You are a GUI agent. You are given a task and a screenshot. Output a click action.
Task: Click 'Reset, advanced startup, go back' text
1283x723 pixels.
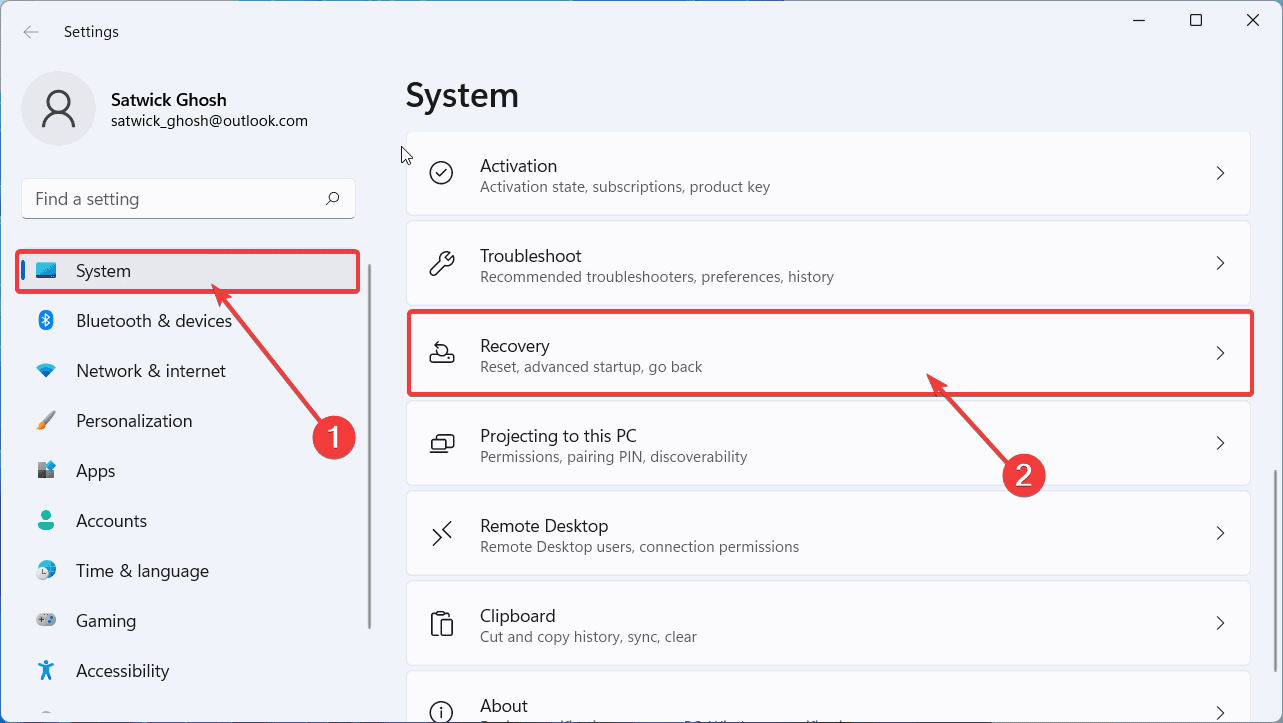[591, 367]
